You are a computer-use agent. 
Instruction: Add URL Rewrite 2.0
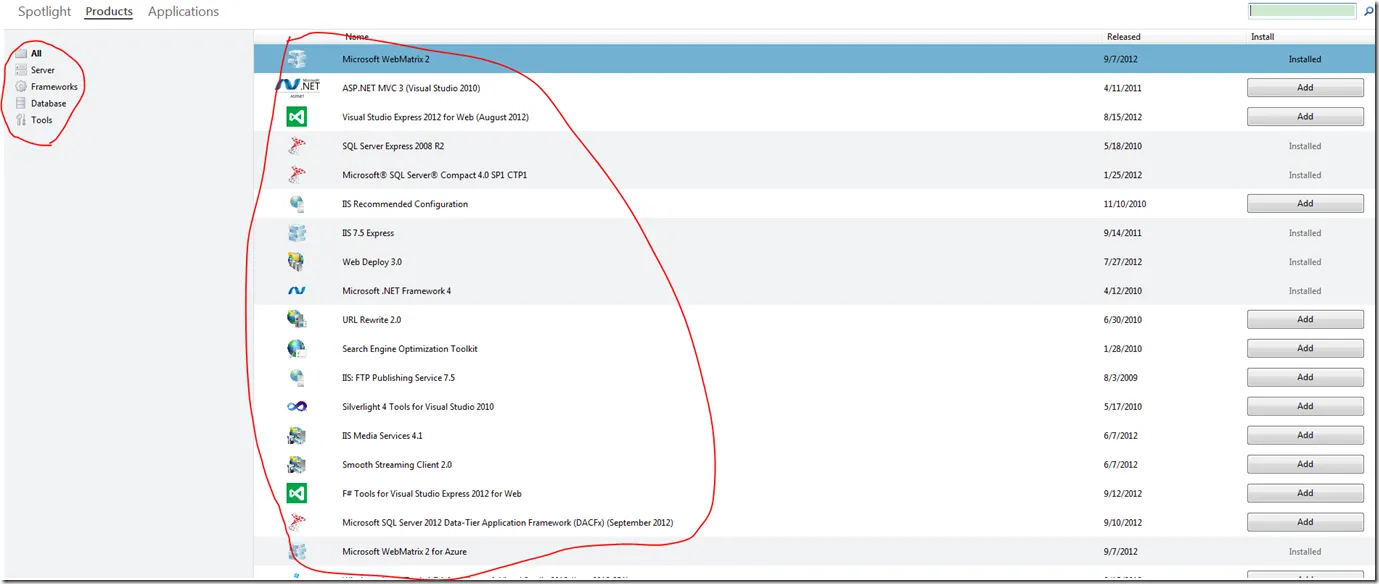tap(1305, 320)
